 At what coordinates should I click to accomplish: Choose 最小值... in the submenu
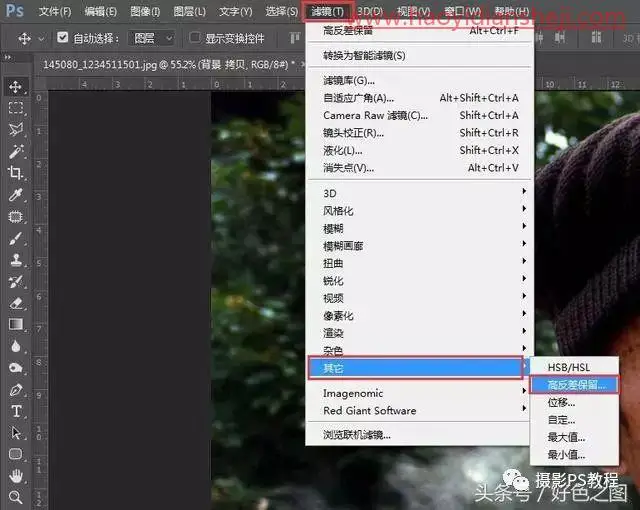574,455
